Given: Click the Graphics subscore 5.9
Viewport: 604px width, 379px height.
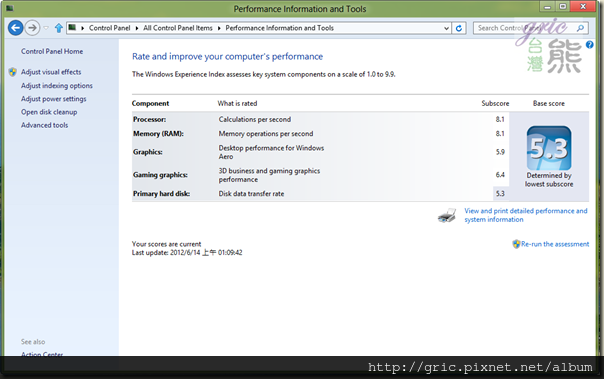Looking at the screenshot, I should [500, 152].
